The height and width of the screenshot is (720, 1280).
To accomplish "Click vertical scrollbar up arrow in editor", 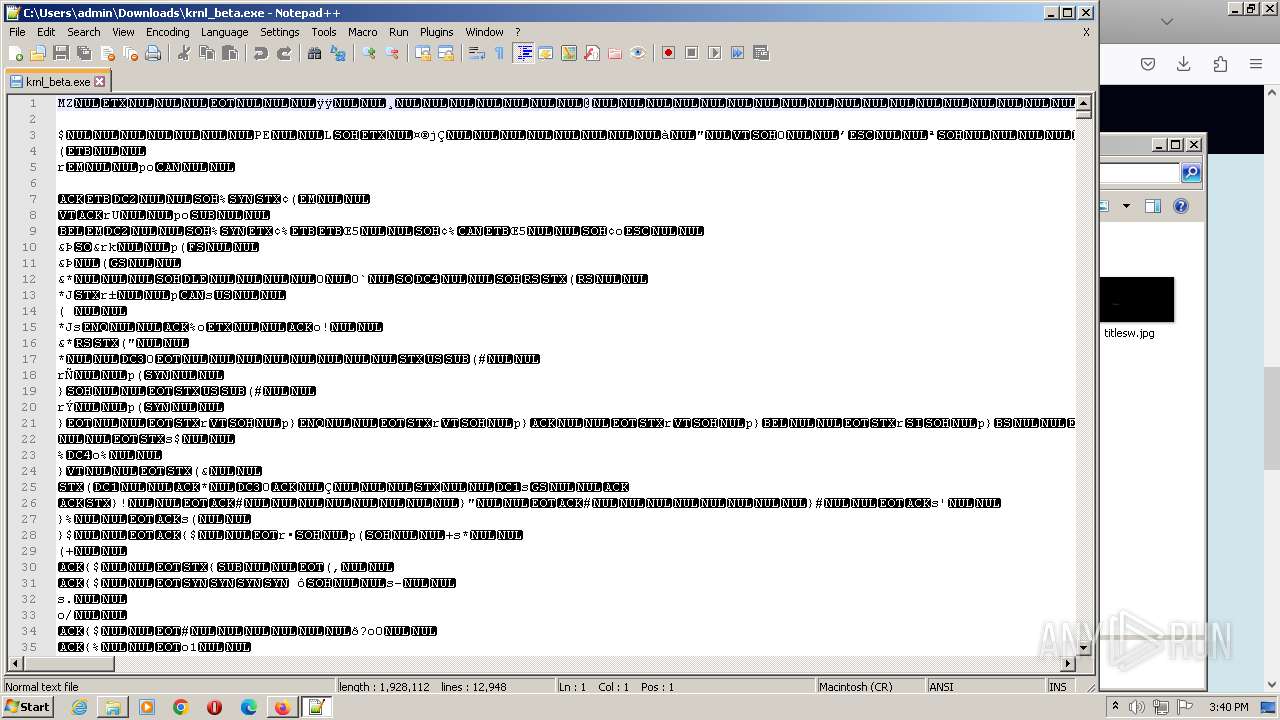I will click(x=1083, y=103).
